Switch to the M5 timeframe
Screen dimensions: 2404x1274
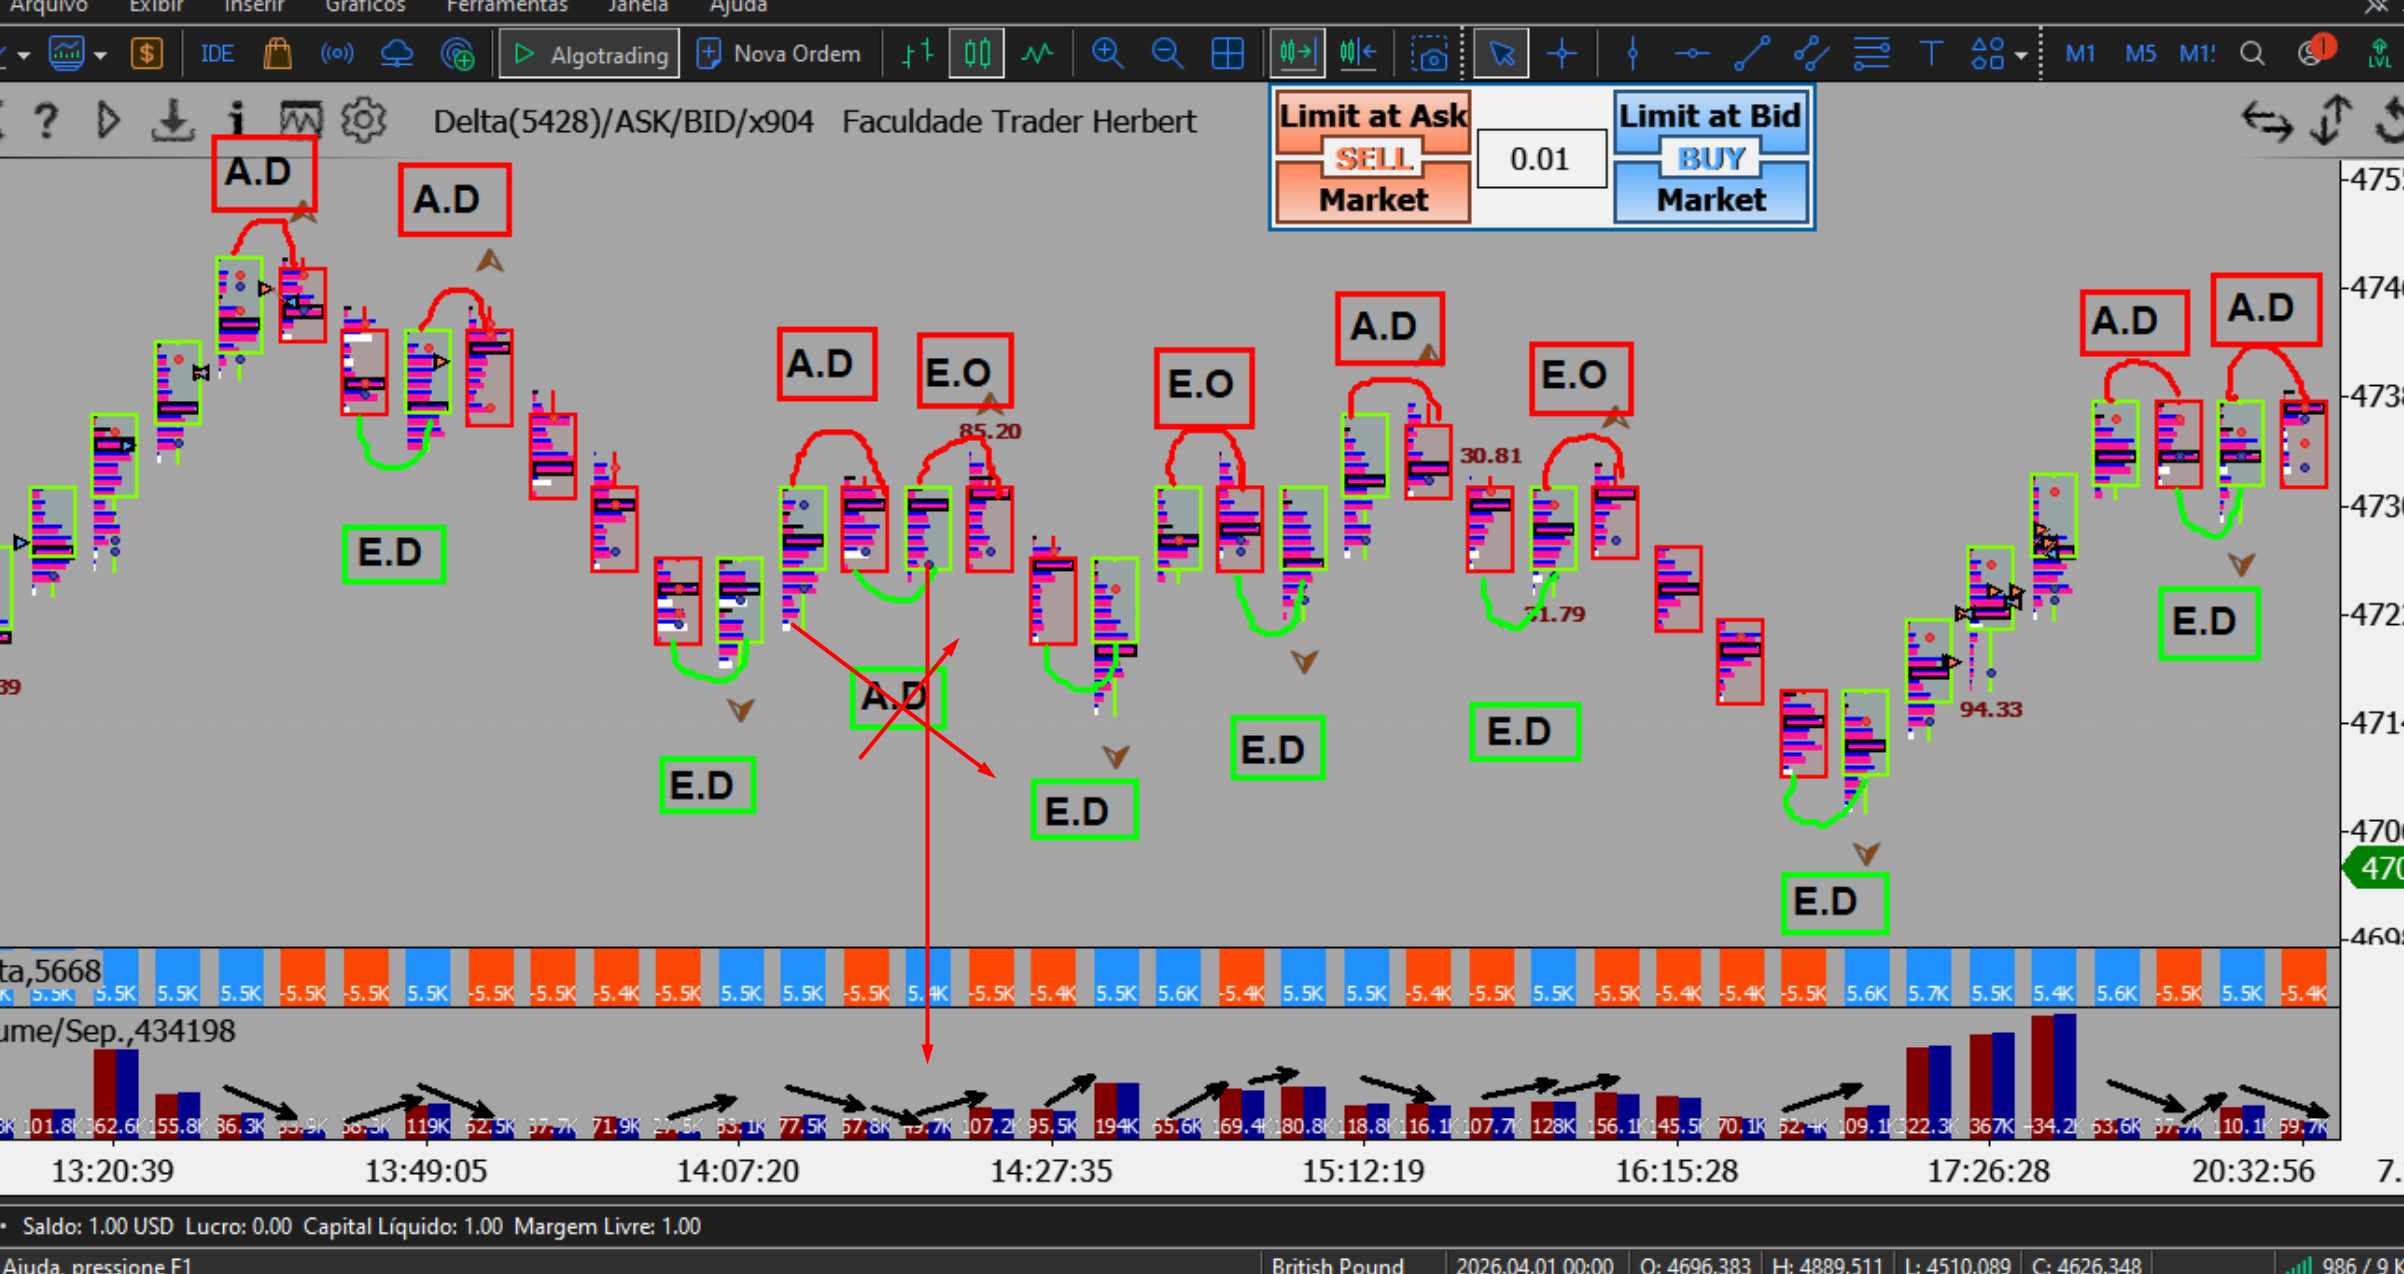point(2140,53)
